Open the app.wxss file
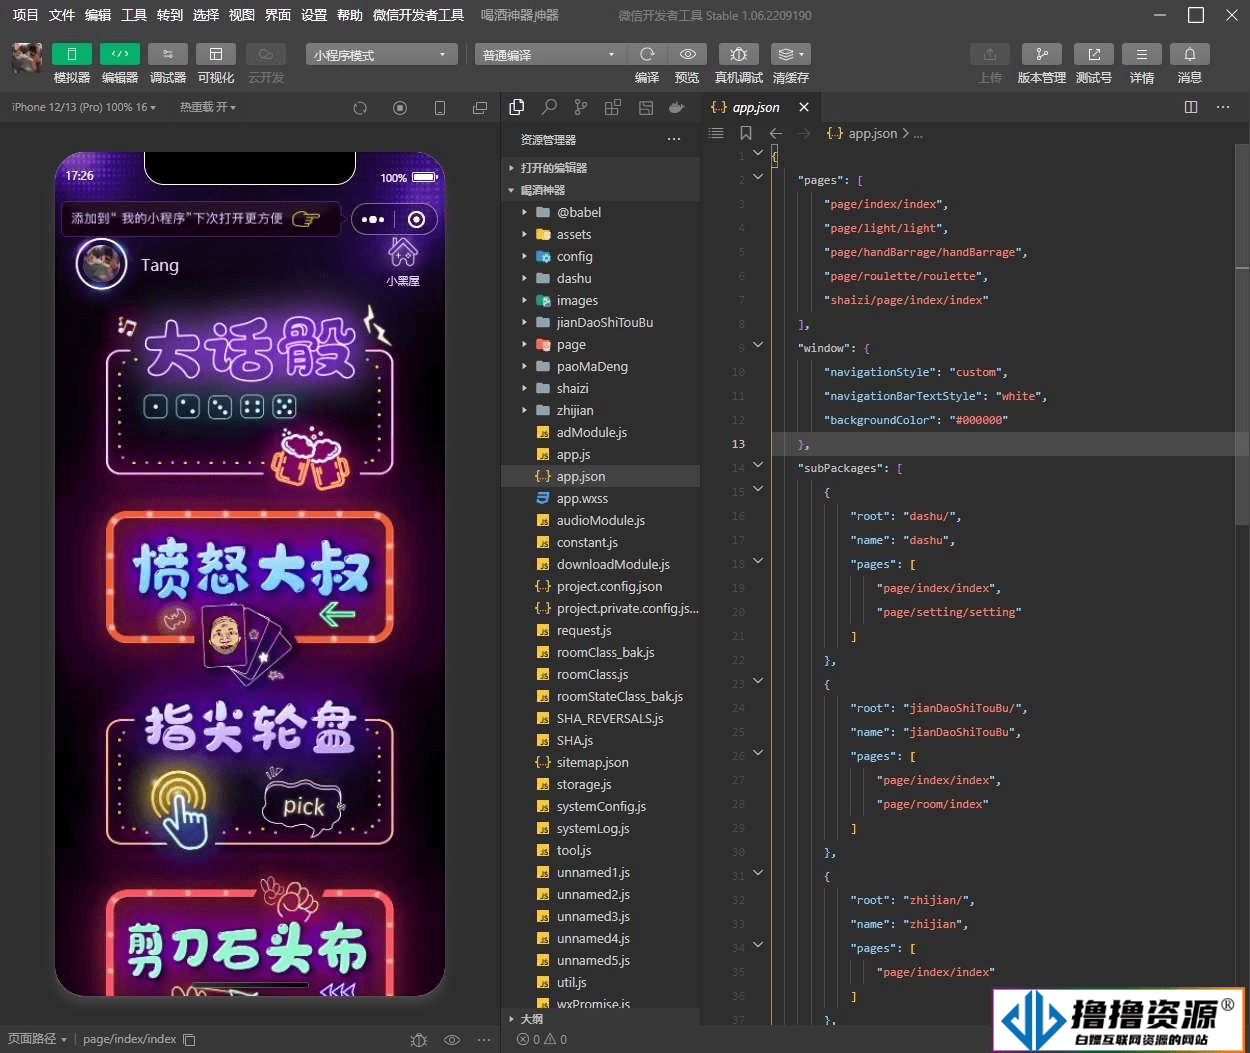 click(x=600, y=498)
